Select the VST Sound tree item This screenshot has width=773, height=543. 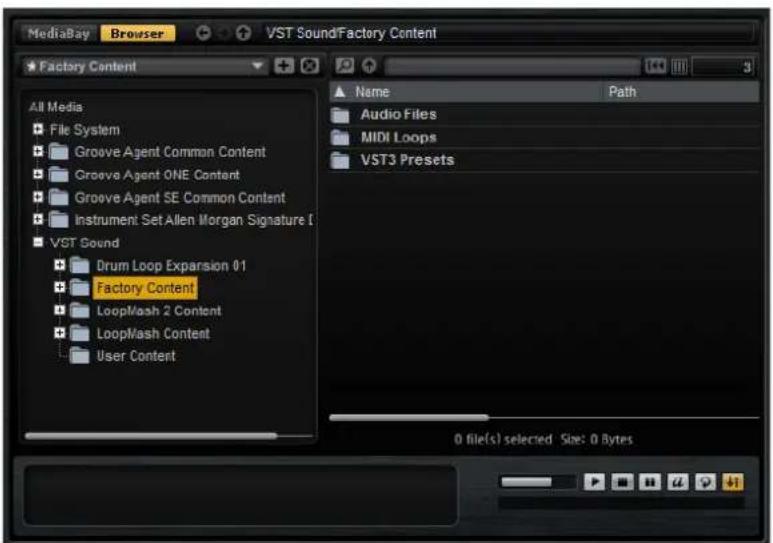coord(85,243)
